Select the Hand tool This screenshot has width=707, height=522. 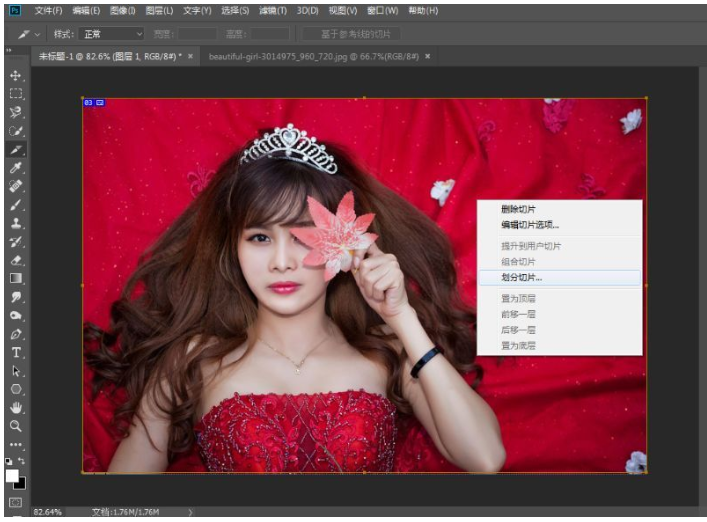(16, 407)
